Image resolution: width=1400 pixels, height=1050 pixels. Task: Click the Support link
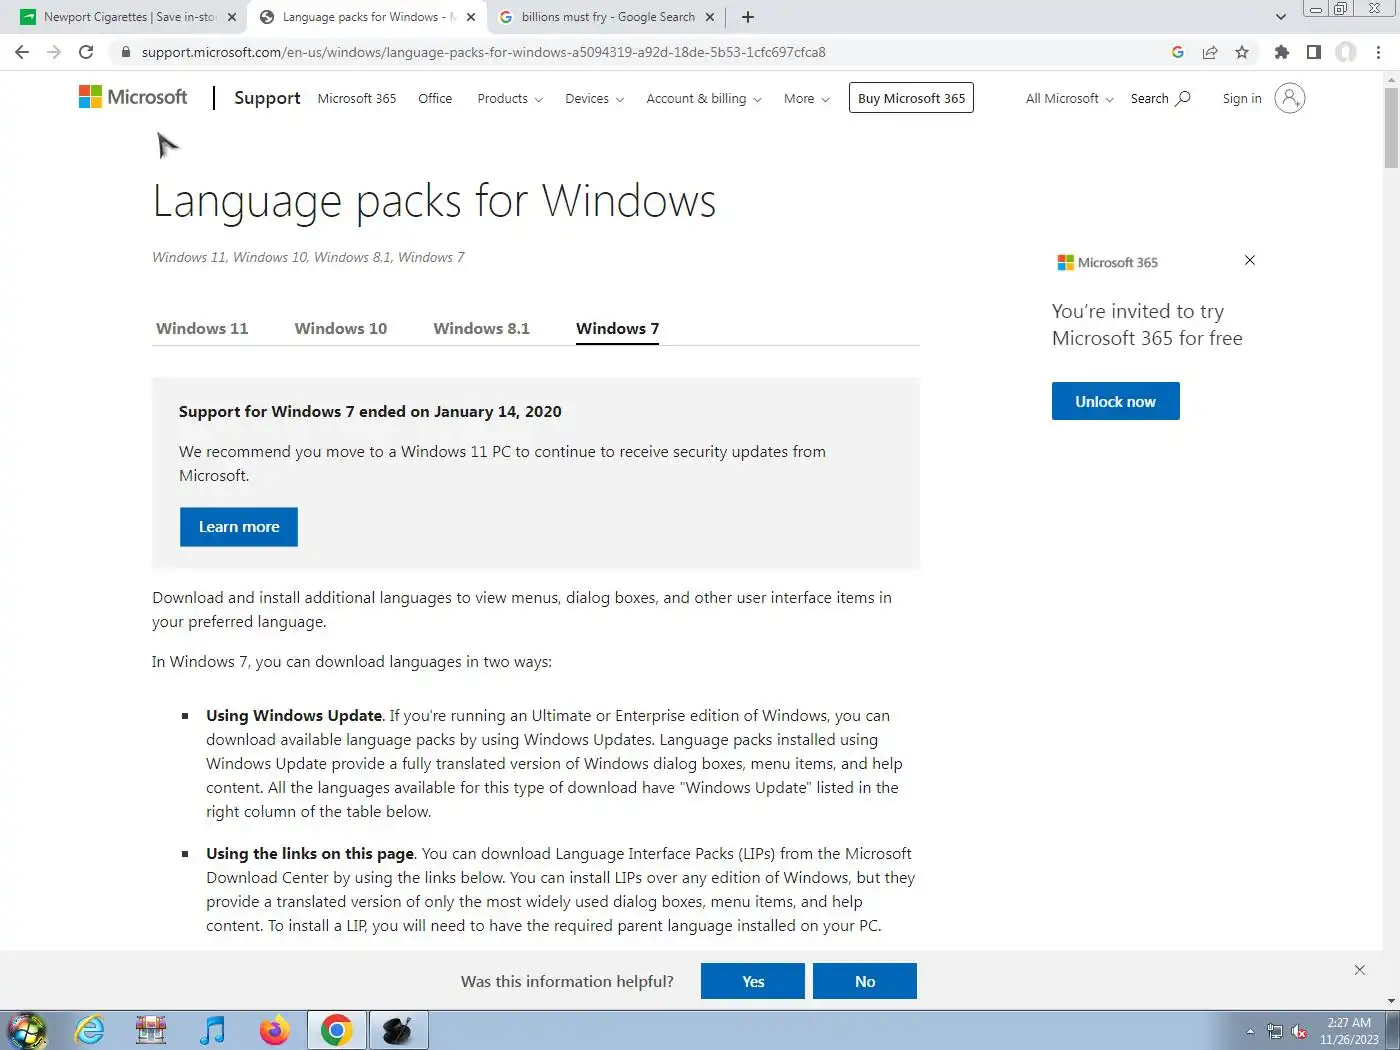tap(267, 98)
